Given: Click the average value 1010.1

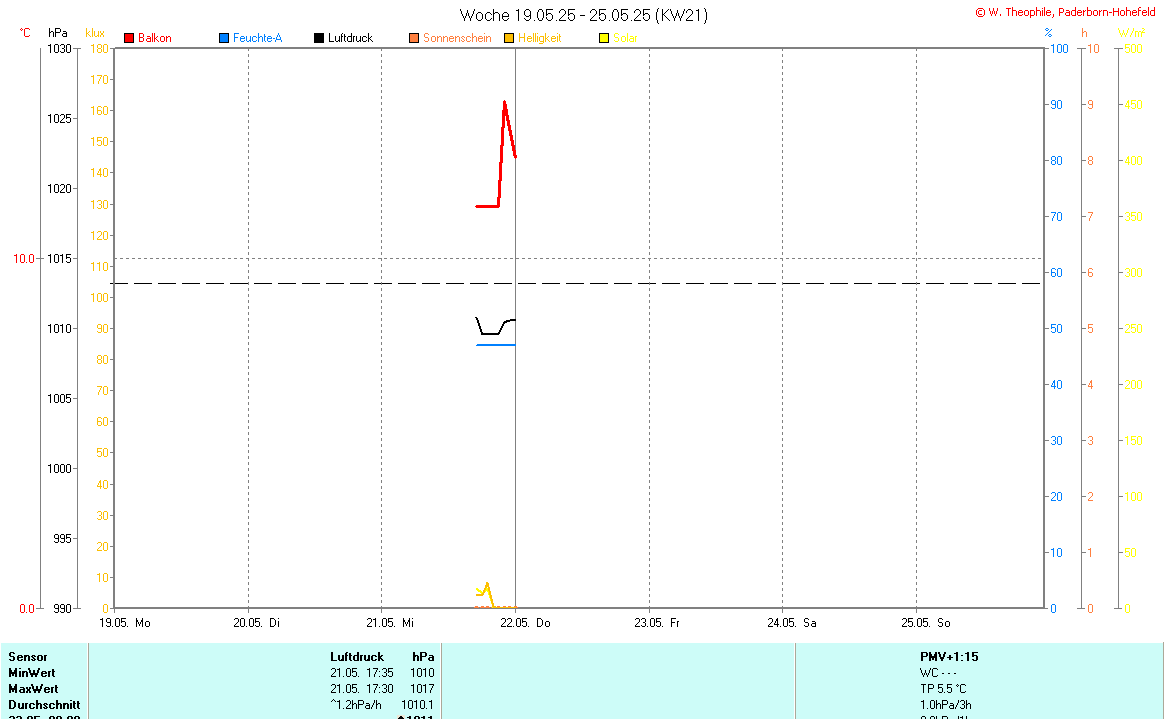Looking at the screenshot, I should (417, 705).
